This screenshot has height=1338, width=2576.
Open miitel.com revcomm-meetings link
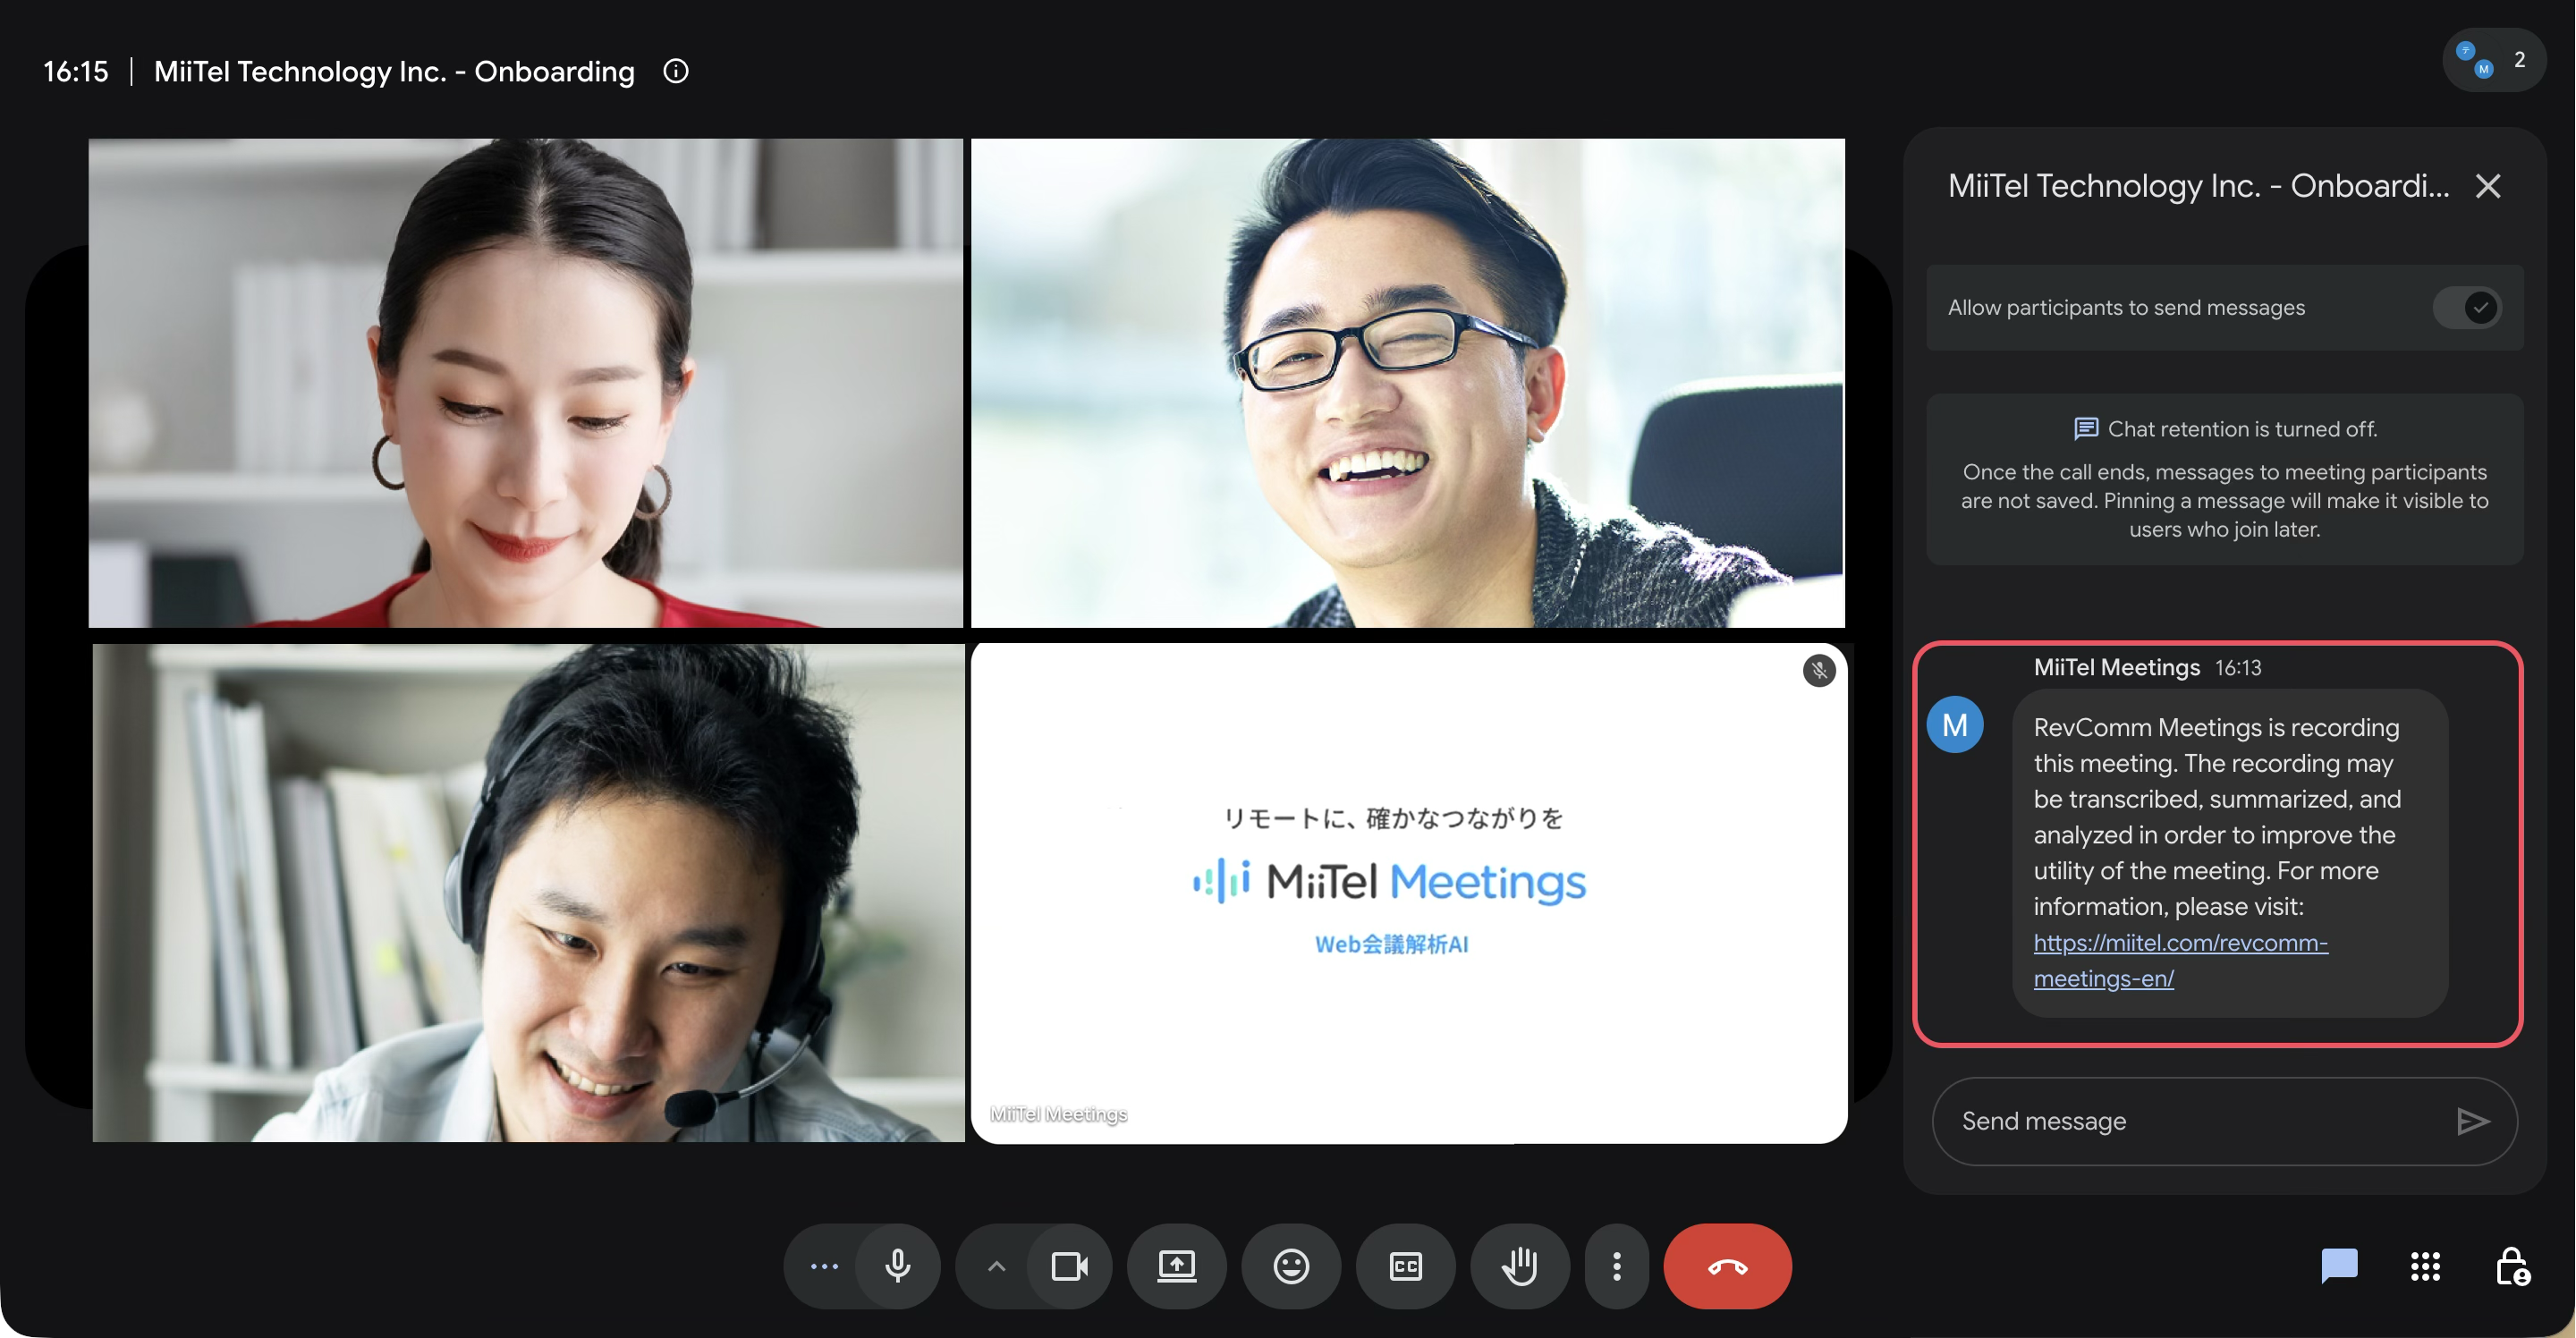(x=2180, y=960)
